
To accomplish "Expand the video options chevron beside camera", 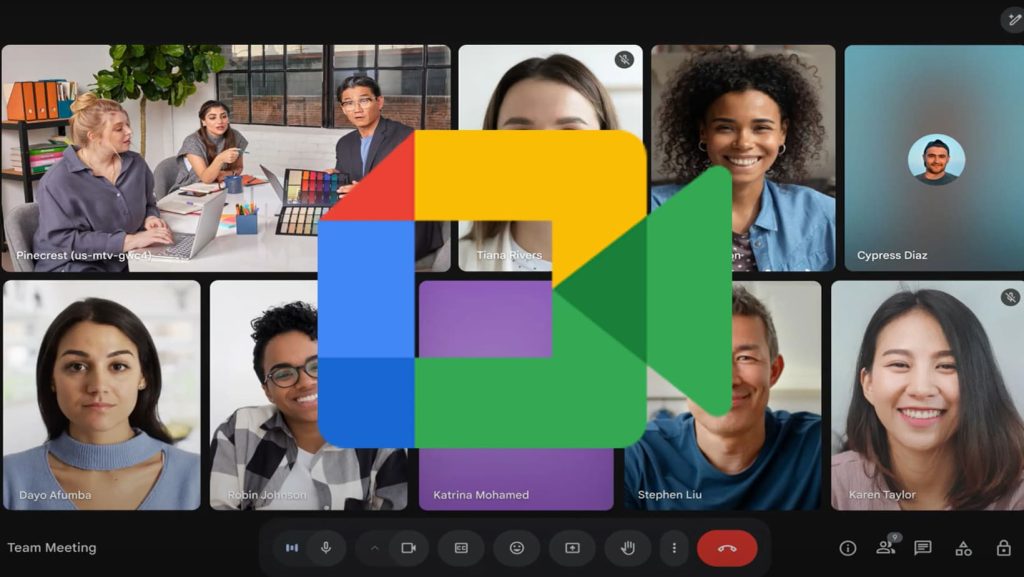I will point(374,548).
